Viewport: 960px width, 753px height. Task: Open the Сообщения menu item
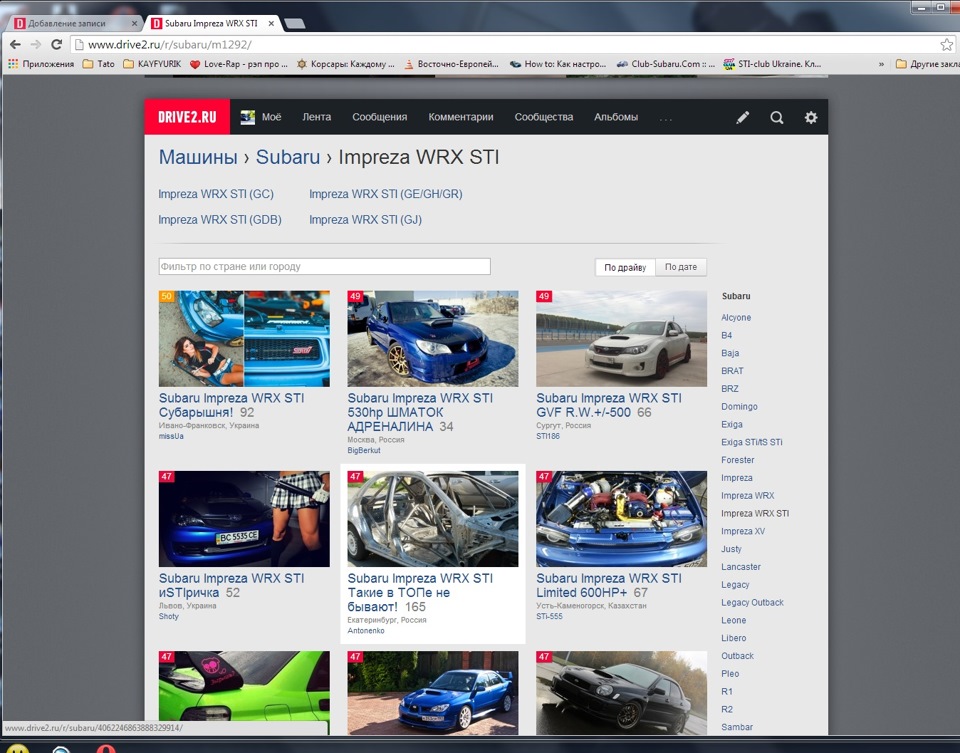click(x=380, y=117)
